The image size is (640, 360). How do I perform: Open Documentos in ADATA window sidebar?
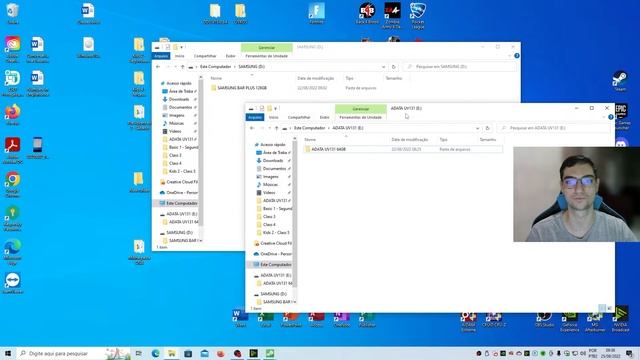point(274,169)
